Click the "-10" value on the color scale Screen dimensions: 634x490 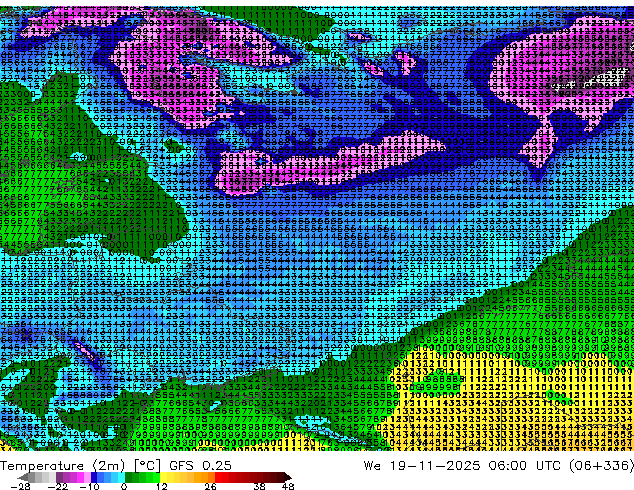(89, 486)
